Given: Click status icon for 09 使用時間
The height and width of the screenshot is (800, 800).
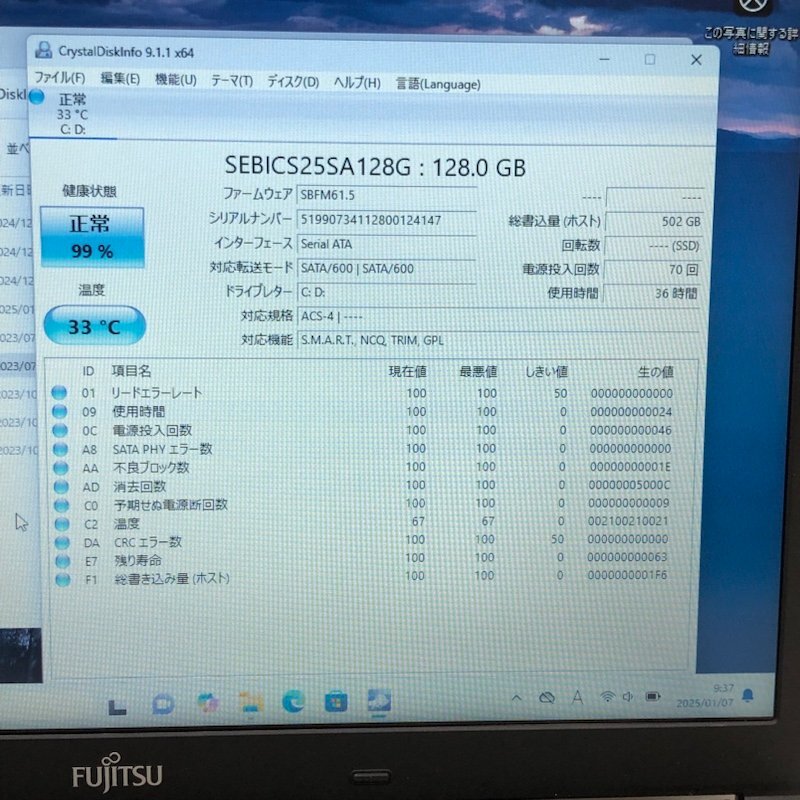Looking at the screenshot, I should click(60, 411).
